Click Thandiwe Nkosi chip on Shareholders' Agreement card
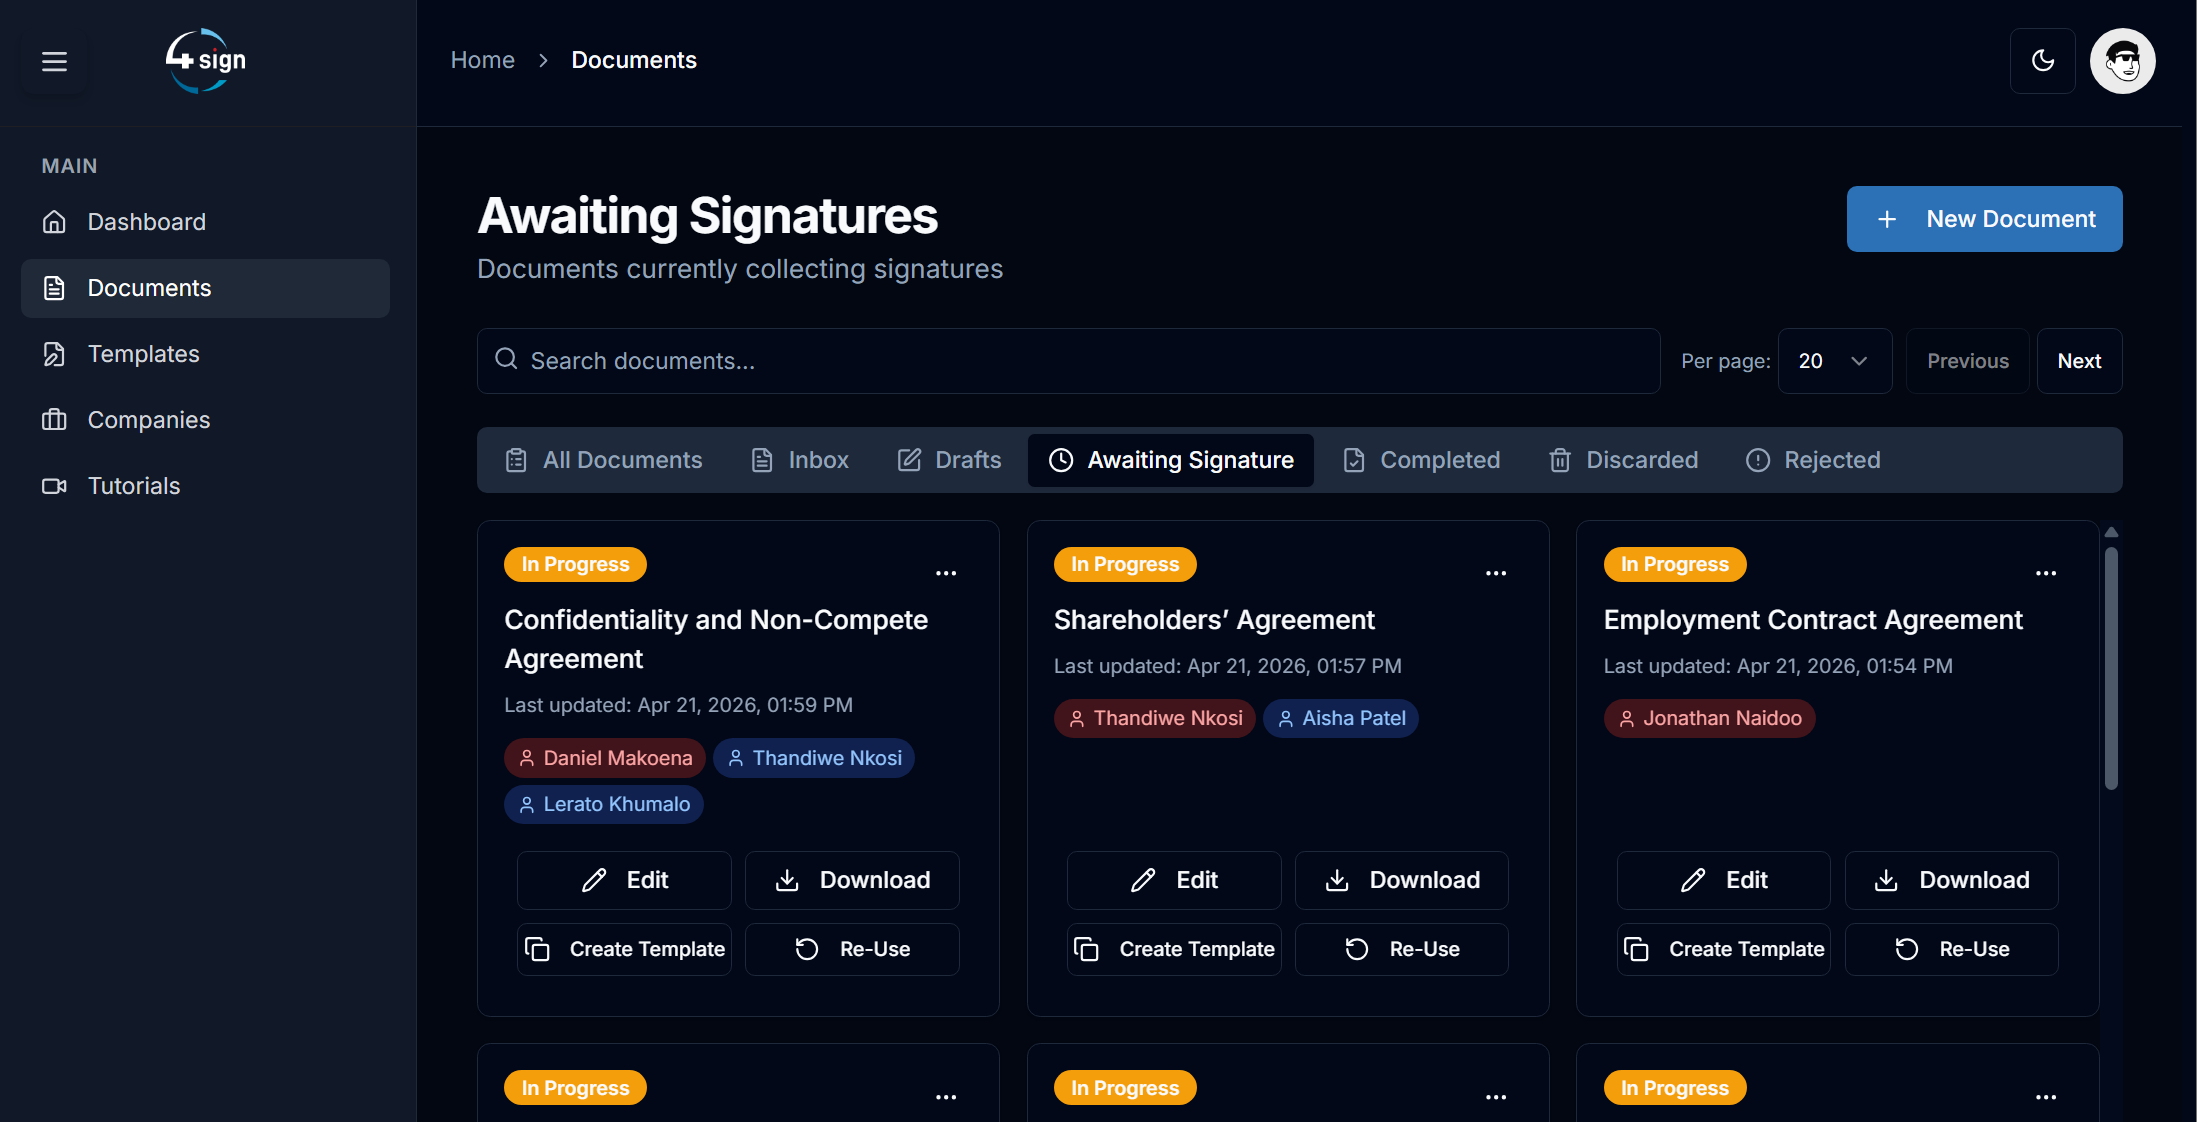 click(1155, 718)
